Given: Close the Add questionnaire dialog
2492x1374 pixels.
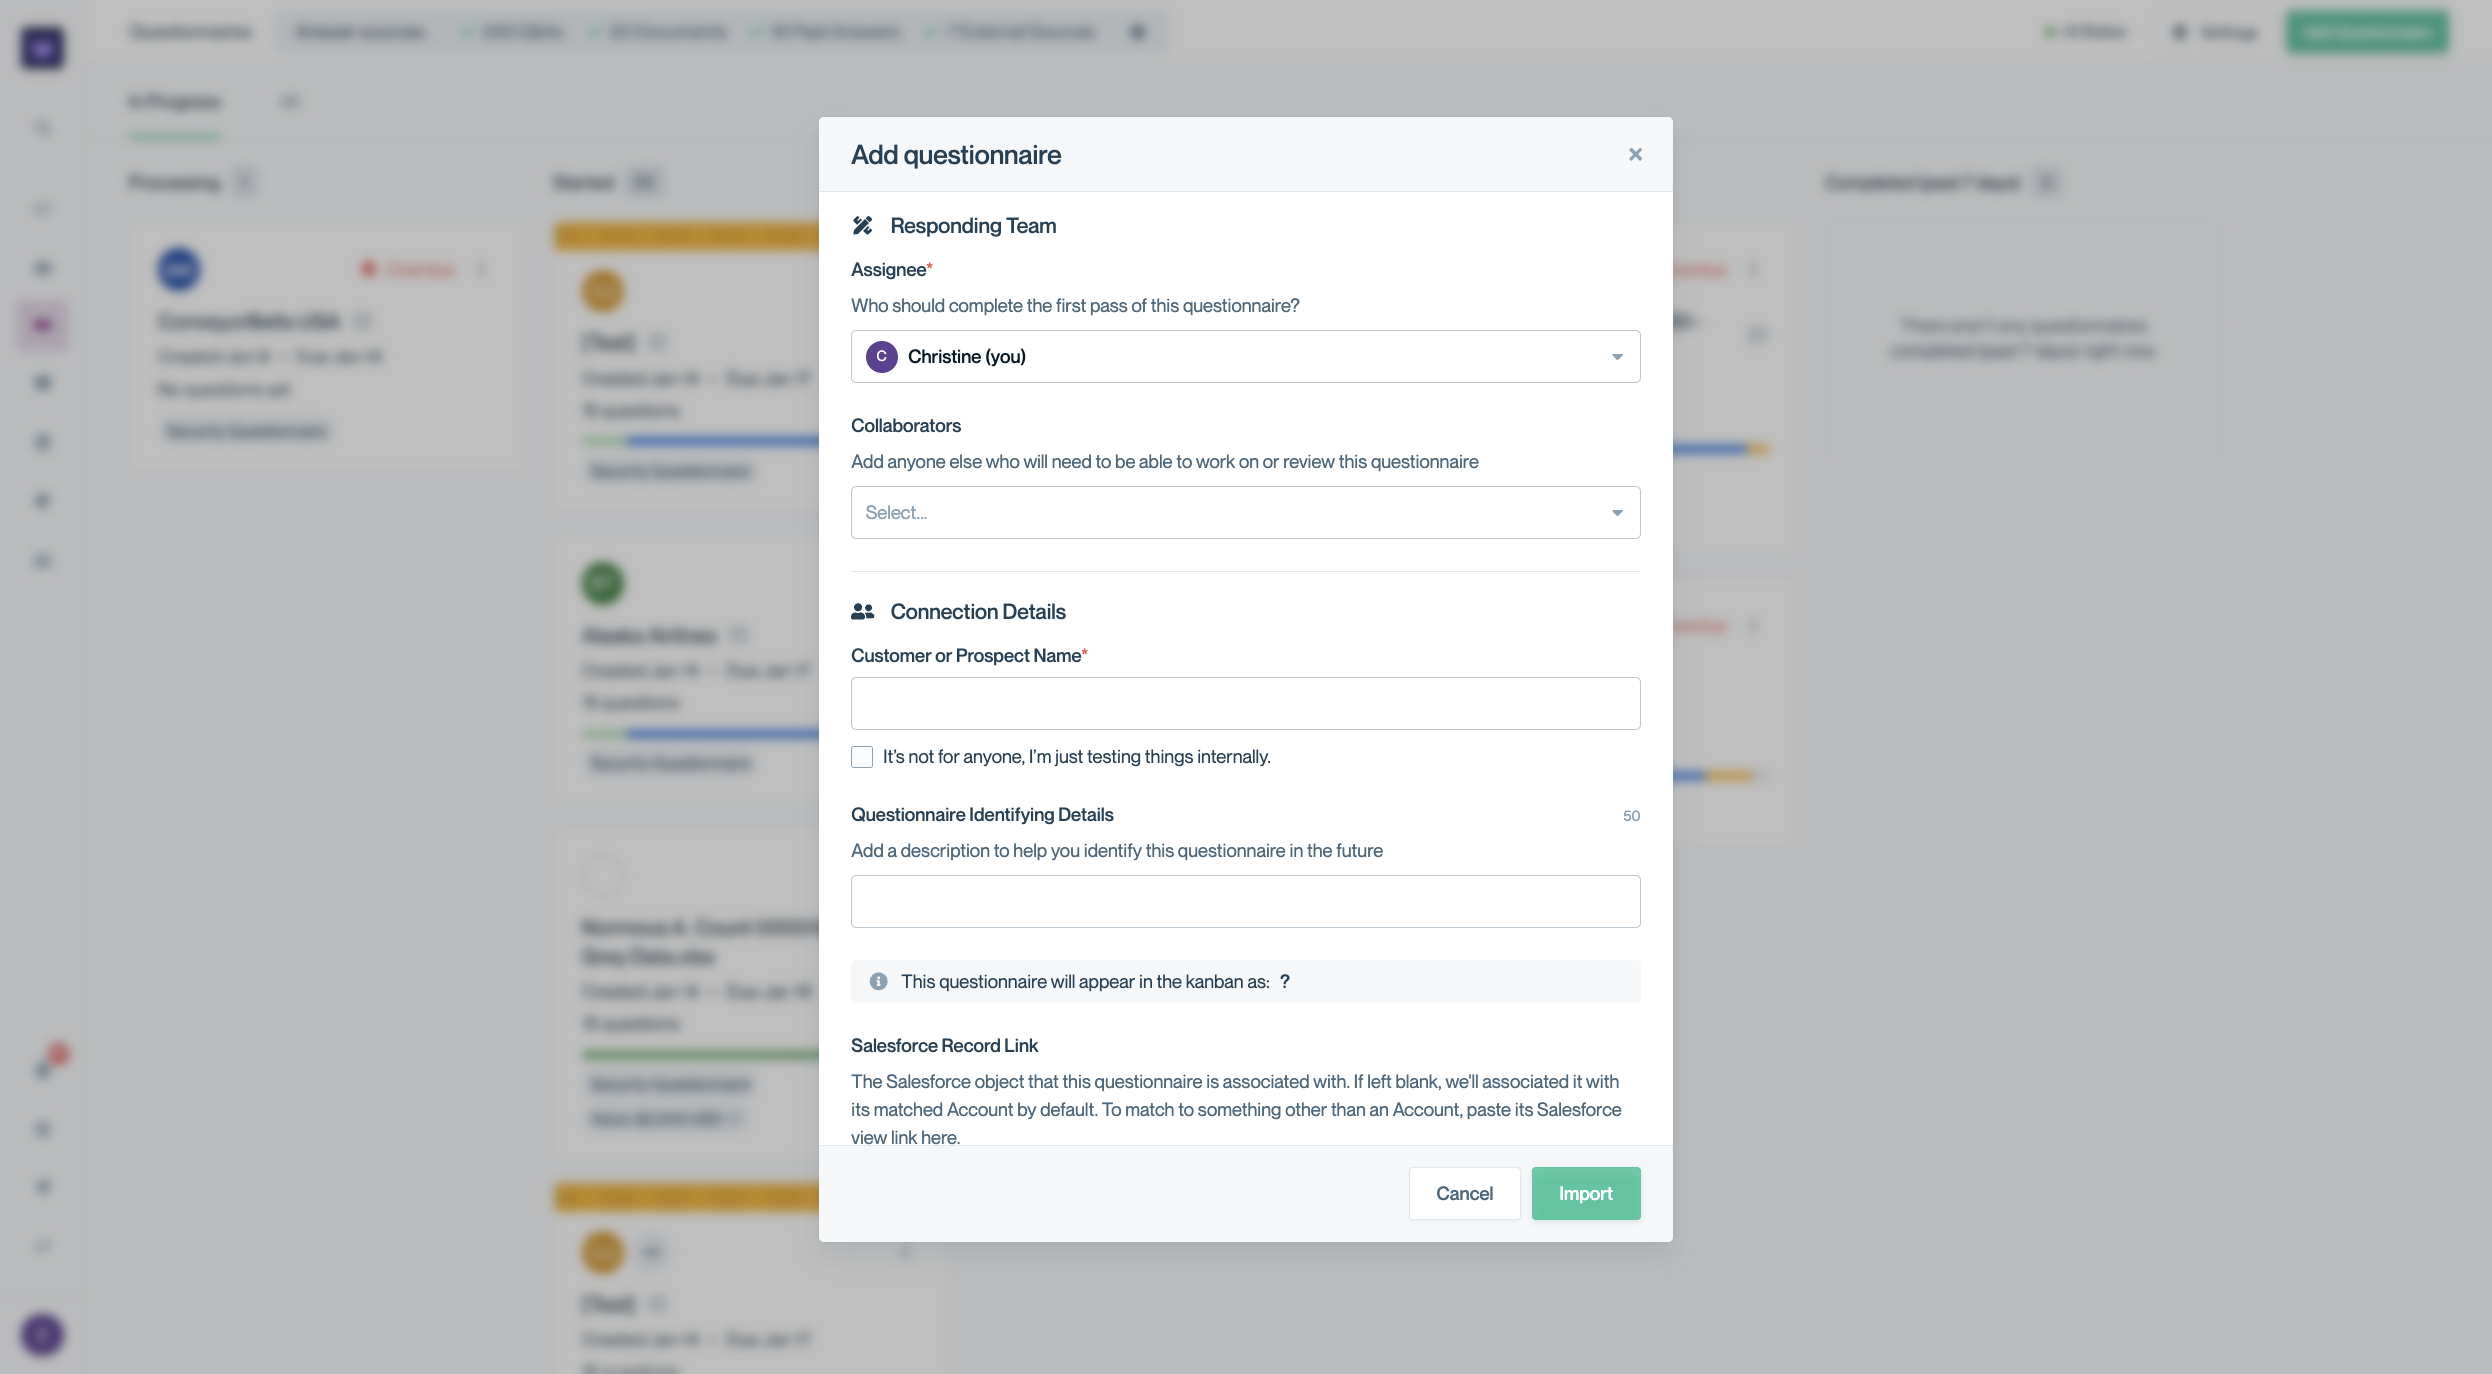Looking at the screenshot, I should click(1635, 154).
